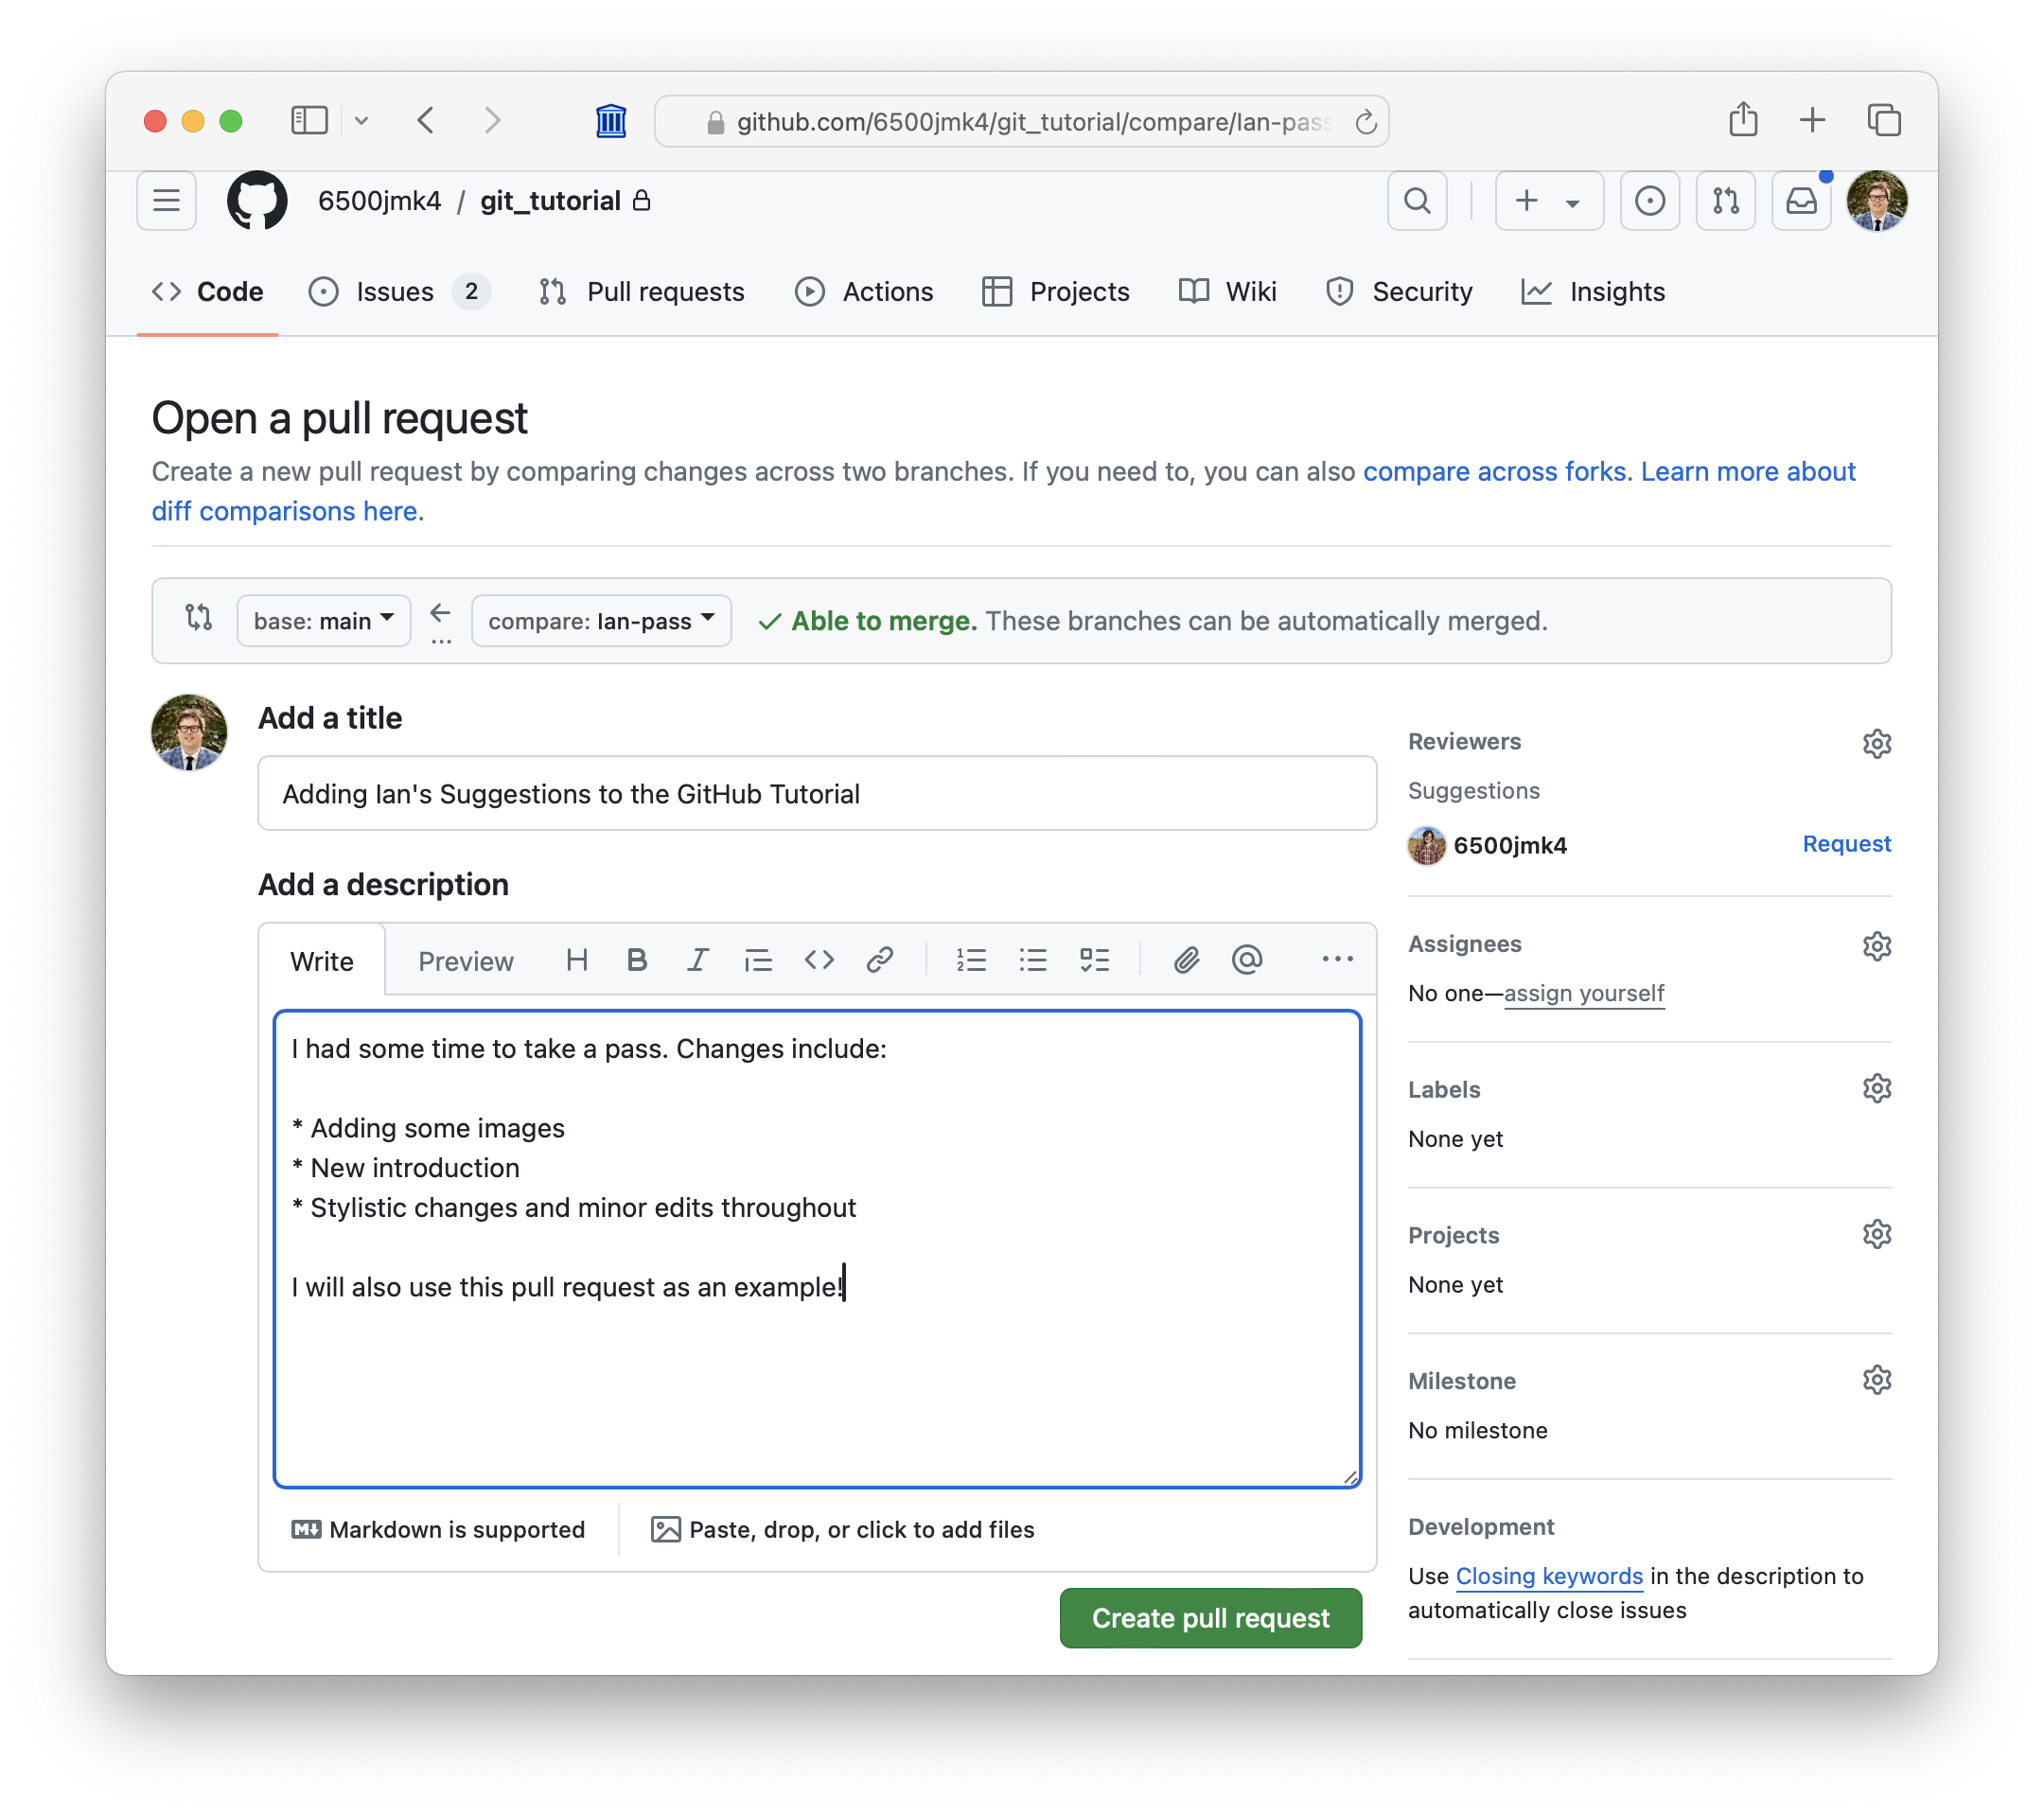Screen dimensions: 2044x1815
Task: Select the Write tab of the editor
Action: 322,961
